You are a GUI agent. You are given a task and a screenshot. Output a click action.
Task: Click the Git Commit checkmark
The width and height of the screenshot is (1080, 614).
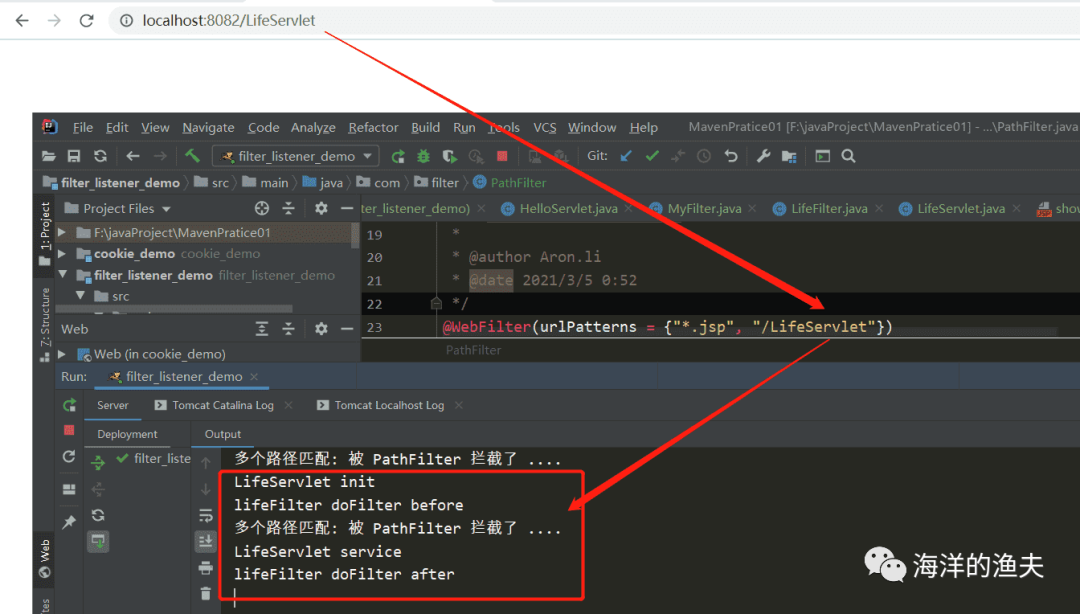coord(652,156)
